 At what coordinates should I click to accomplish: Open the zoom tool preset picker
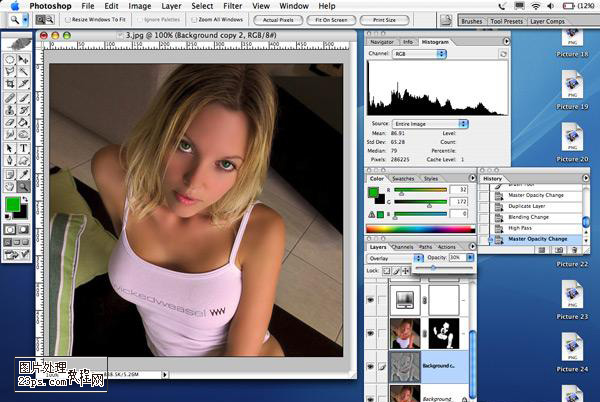(25, 20)
